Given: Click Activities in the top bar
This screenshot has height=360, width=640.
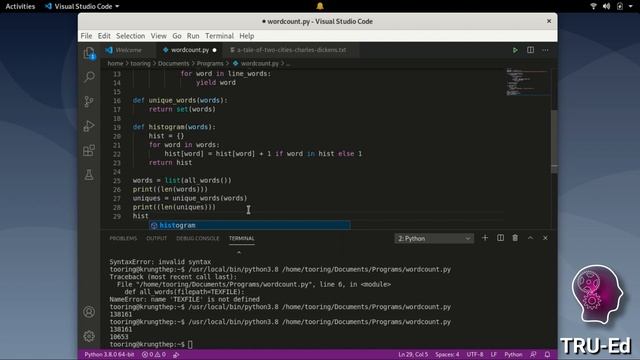Looking at the screenshot, I should click(x=20, y=6).
